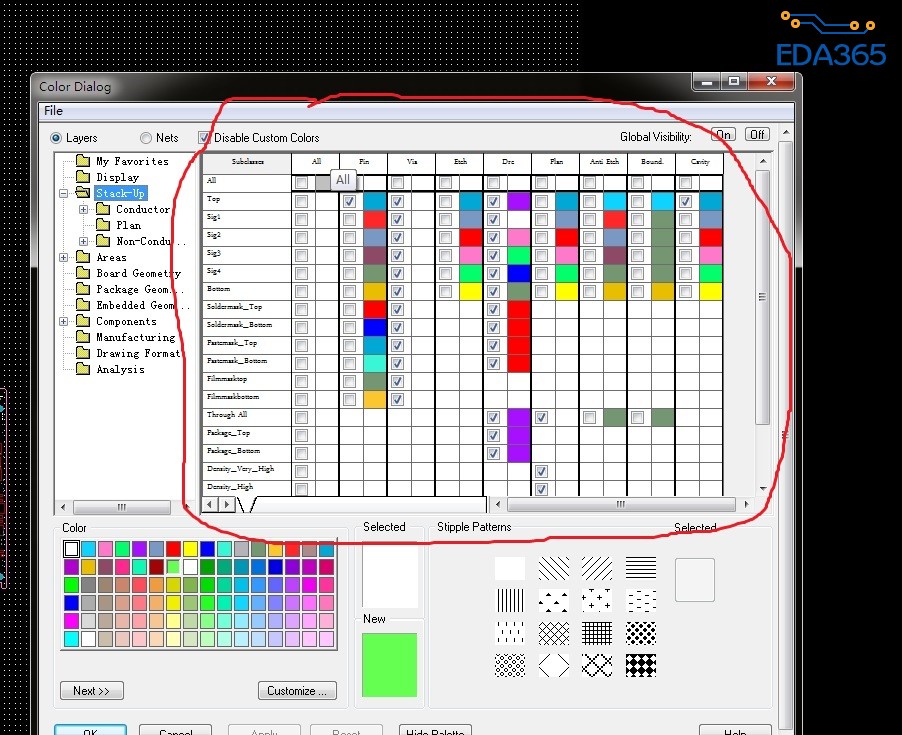Click the next sheet tab arrow below grid
This screenshot has width=902, height=735.
pyautogui.click(x=227, y=504)
